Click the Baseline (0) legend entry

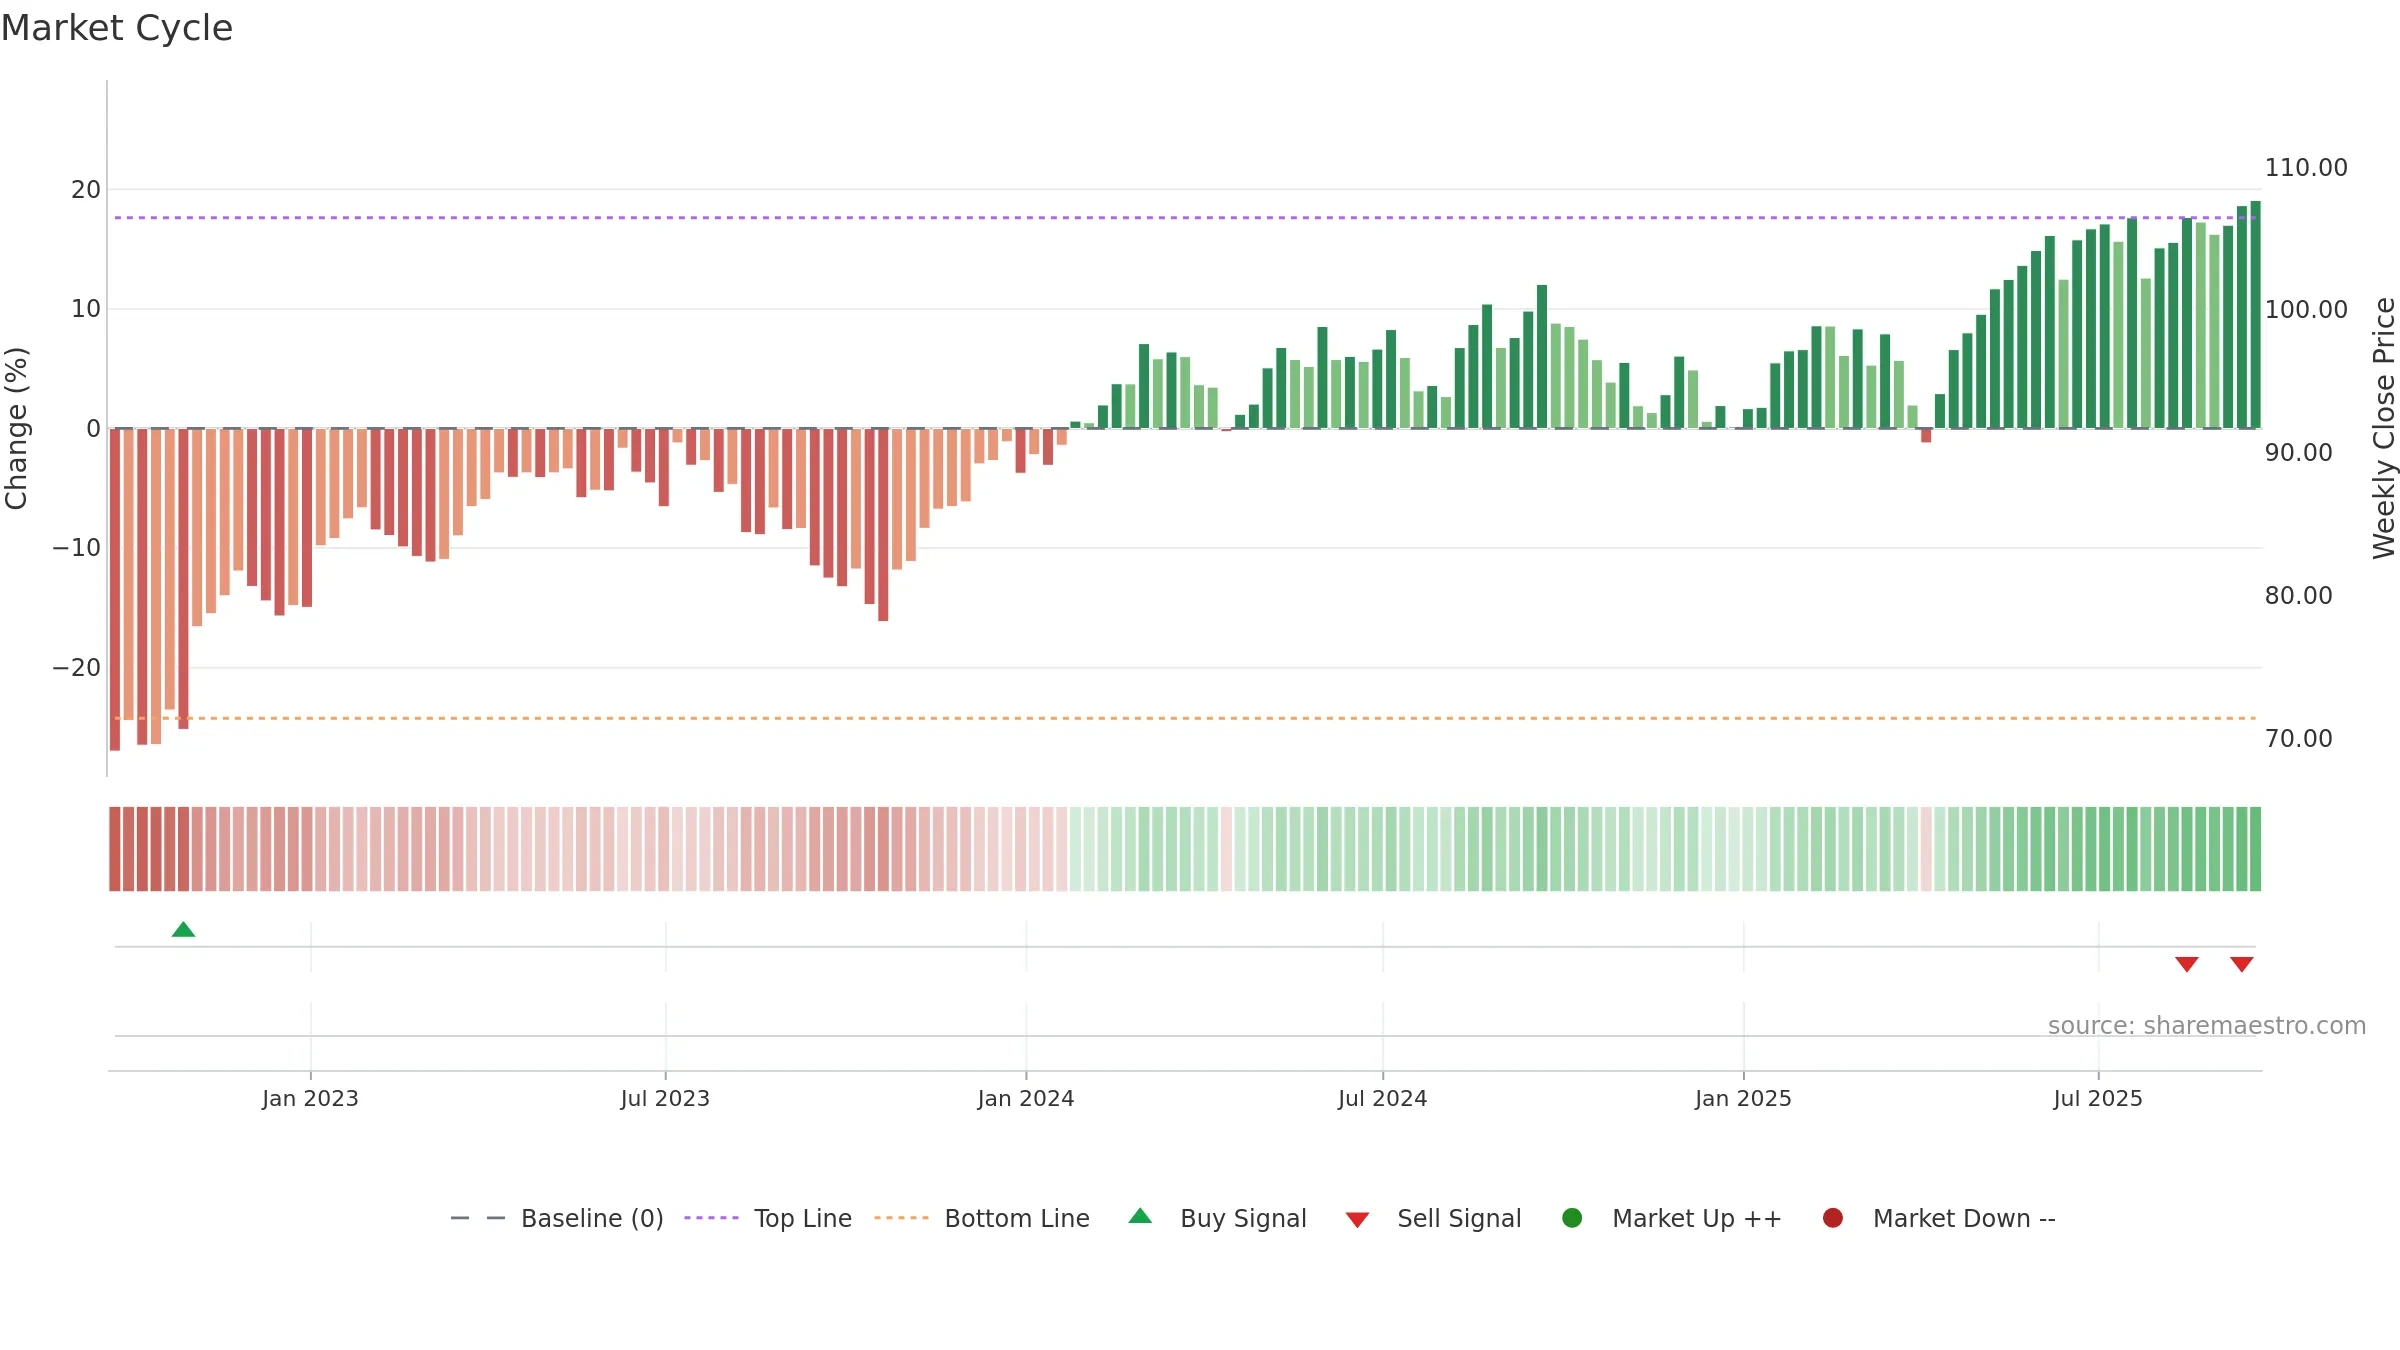click(557, 1218)
